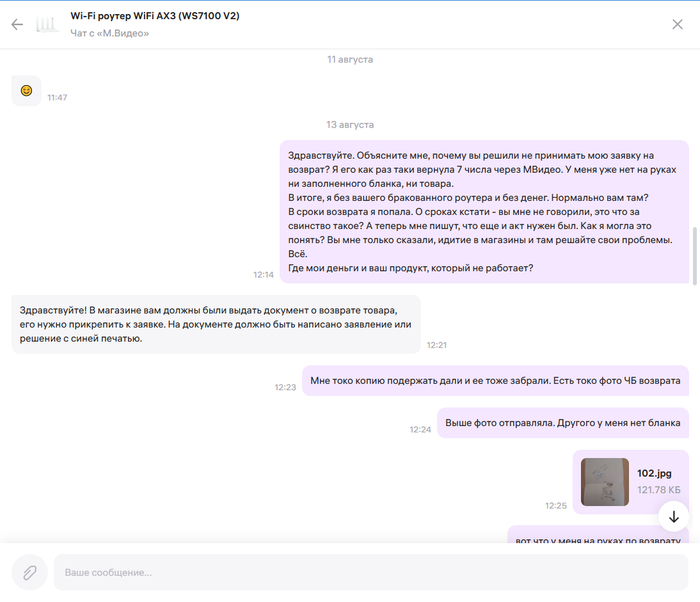The width and height of the screenshot is (700, 602).
Task: Click the store reply about return document
Action: pos(215,324)
